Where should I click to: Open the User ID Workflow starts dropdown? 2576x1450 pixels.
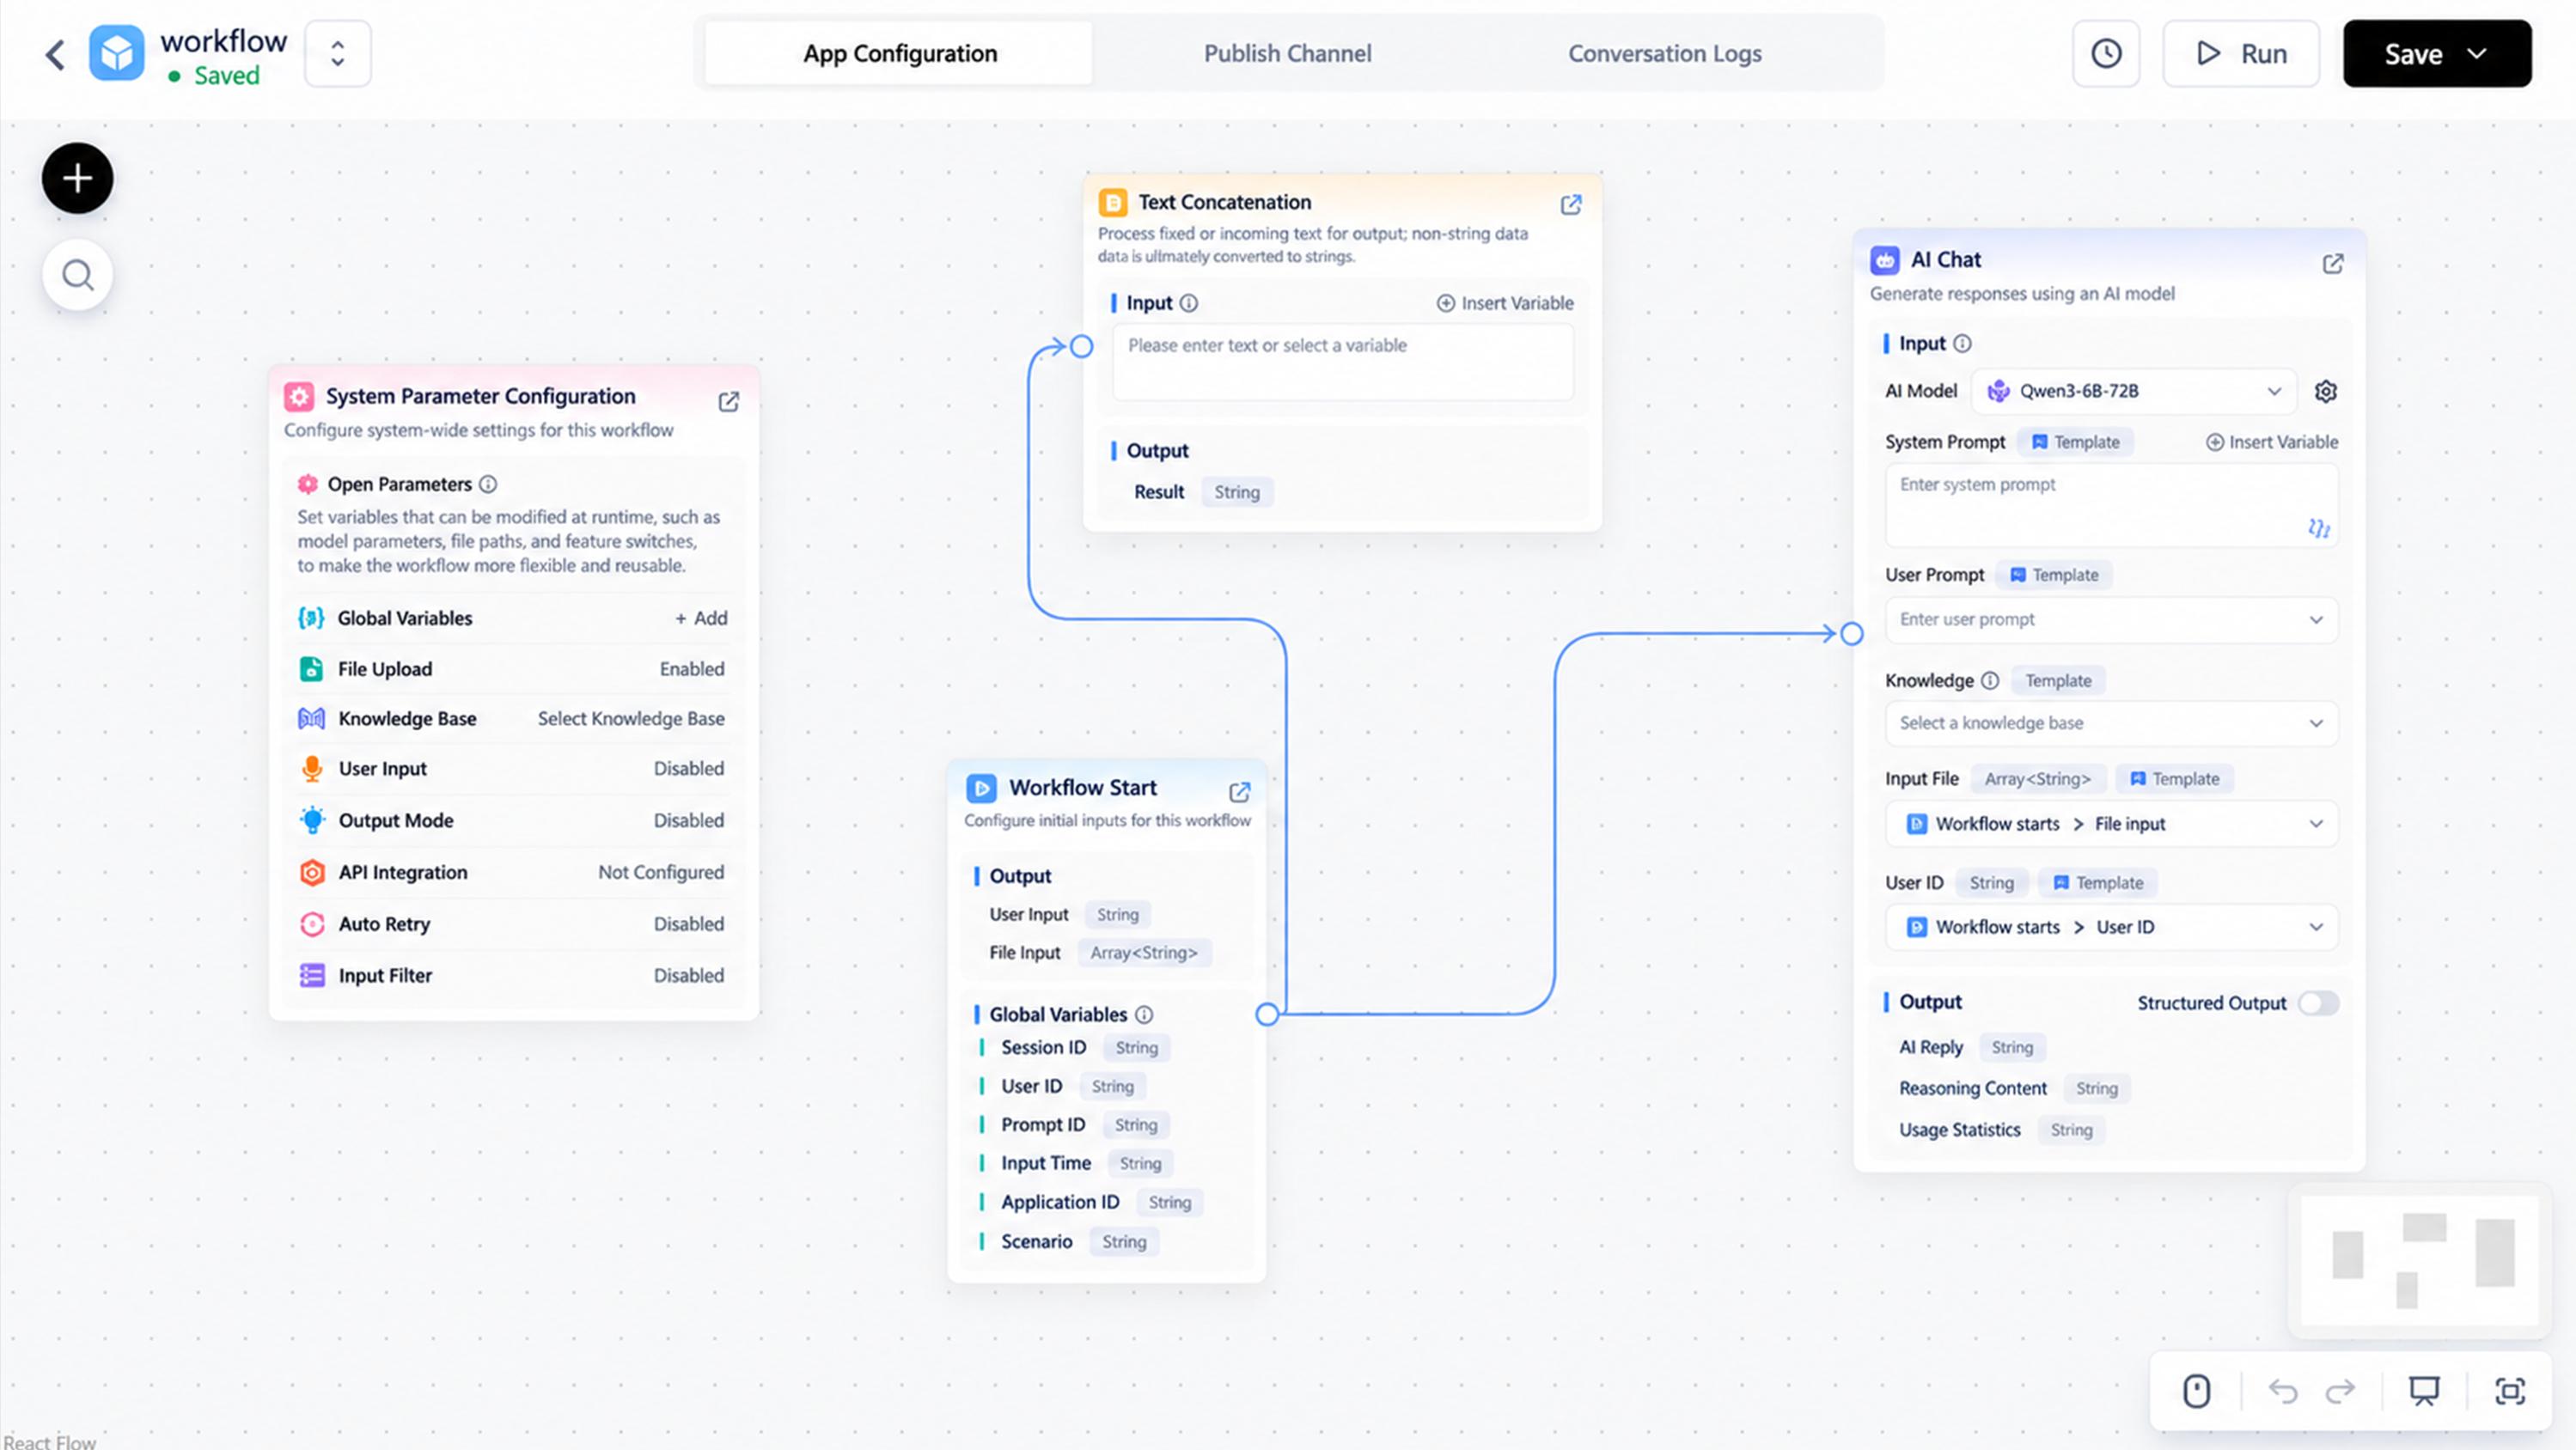(2111, 927)
